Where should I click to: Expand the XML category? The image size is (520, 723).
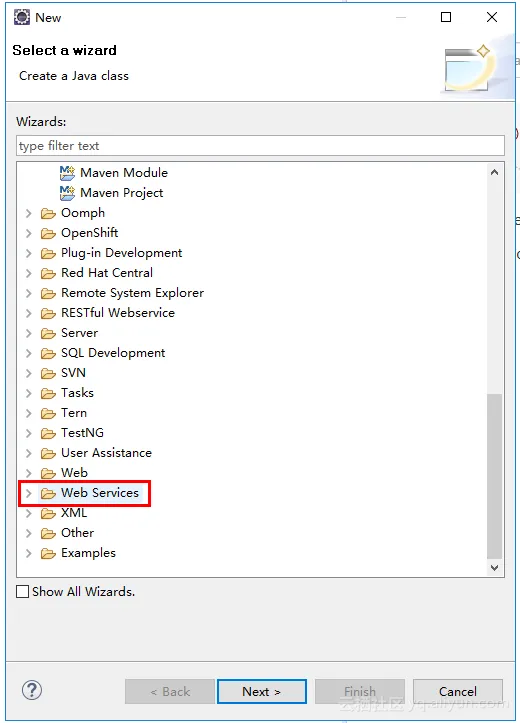pyautogui.click(x=29, y=513)
